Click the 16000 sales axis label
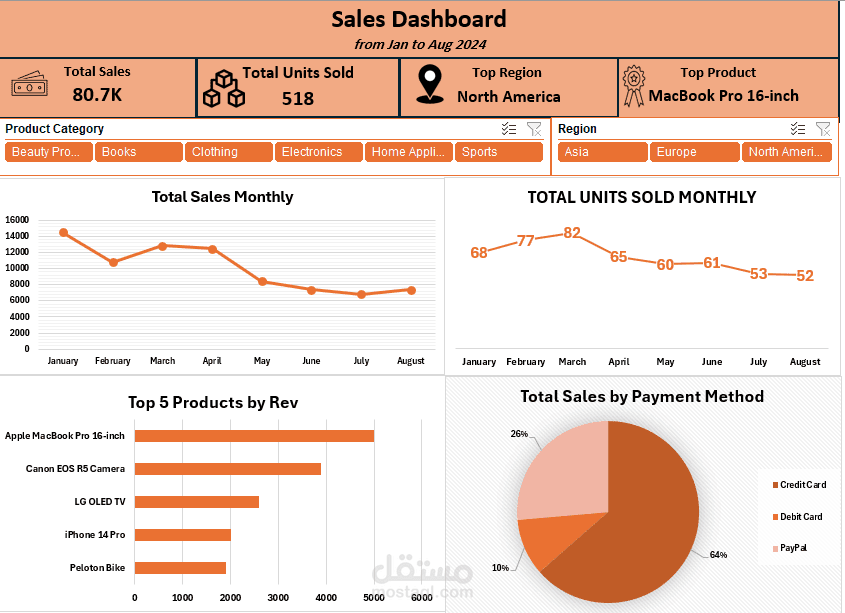 point(17,220)
